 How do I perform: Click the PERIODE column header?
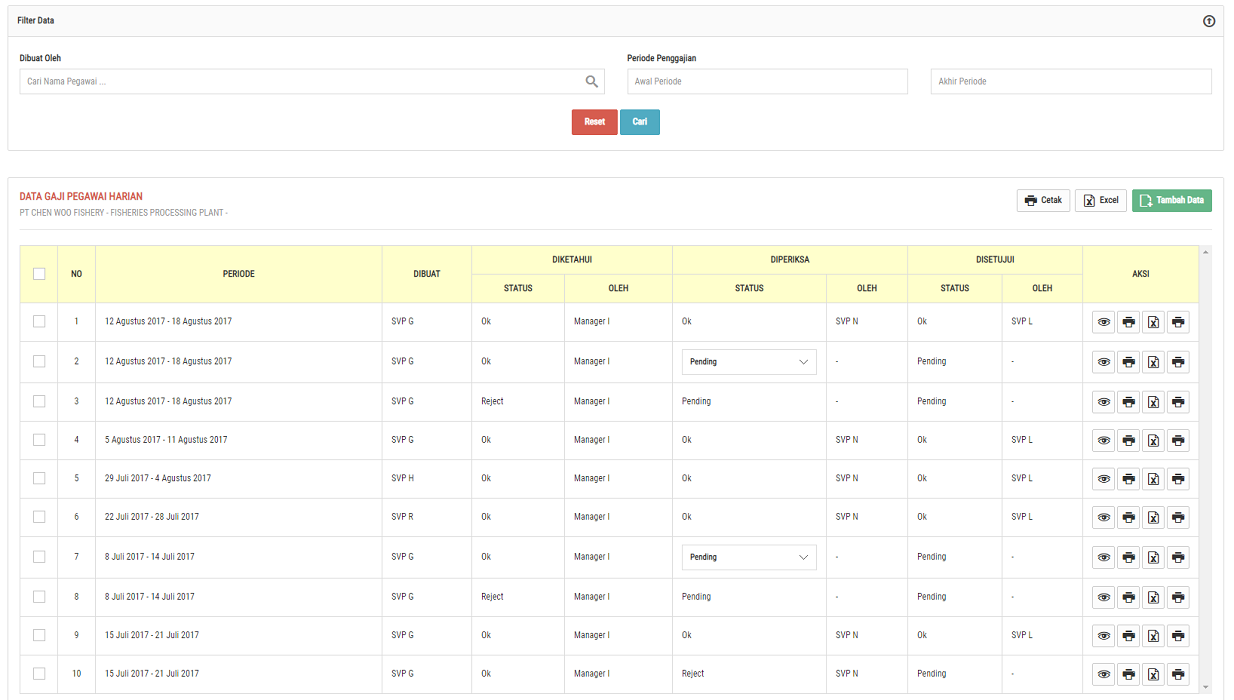[238, 274]
